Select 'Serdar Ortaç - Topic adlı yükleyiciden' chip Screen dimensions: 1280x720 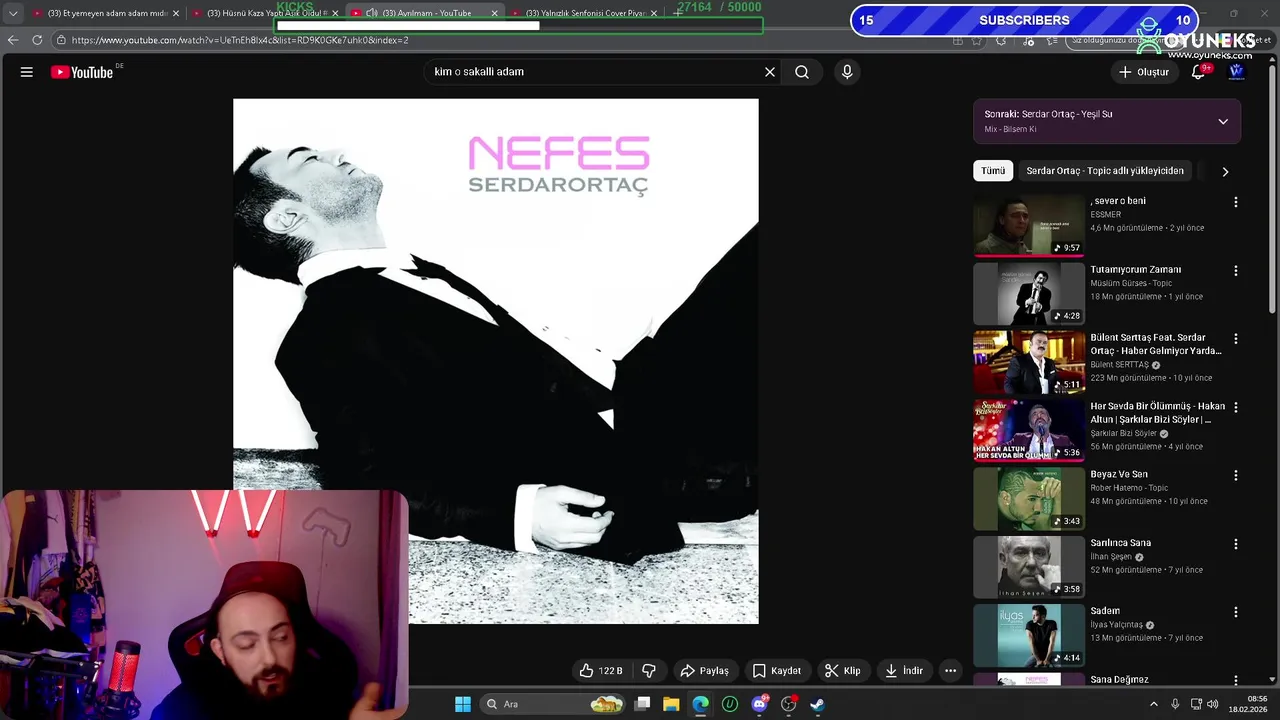point(1105,171)
